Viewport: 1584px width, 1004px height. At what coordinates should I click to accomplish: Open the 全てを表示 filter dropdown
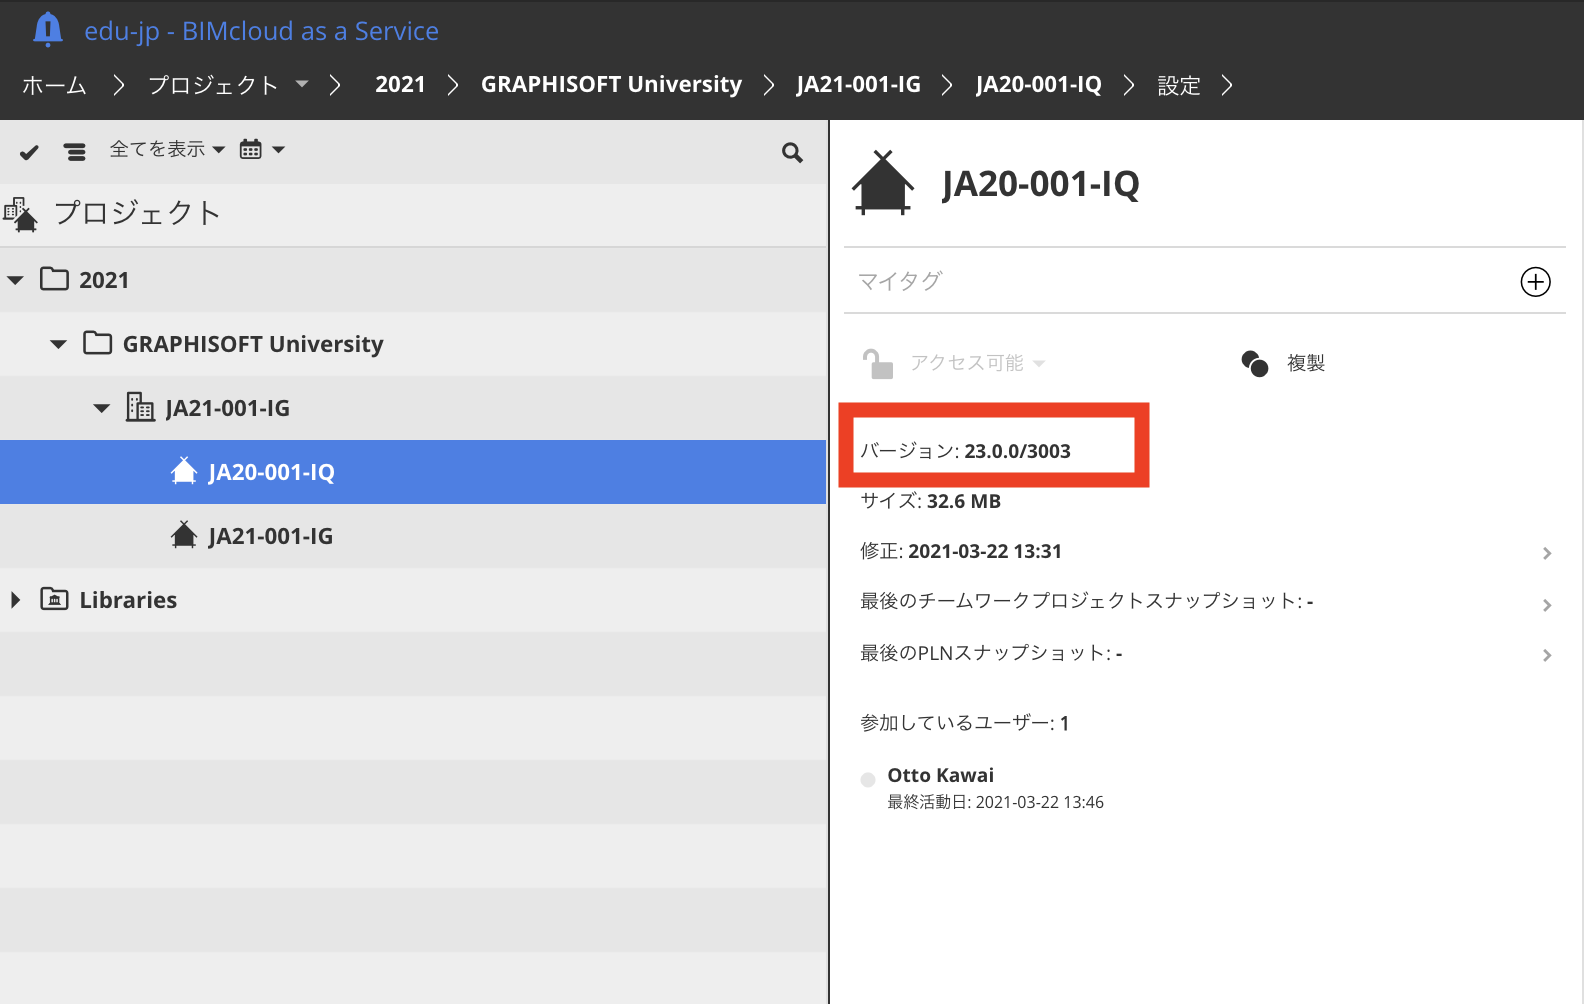[x=167, y=149]
